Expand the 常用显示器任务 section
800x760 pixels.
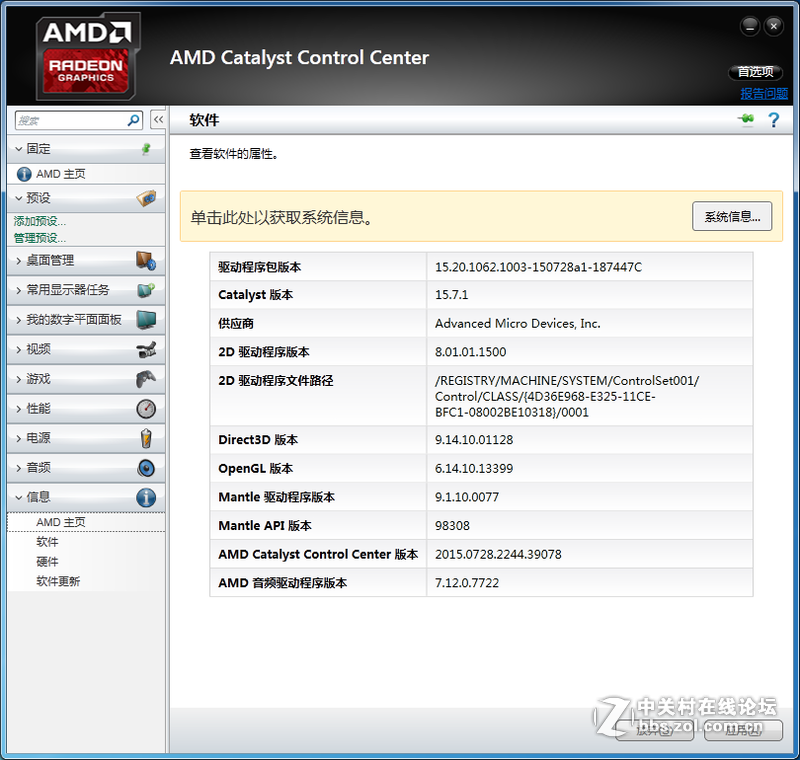(x=19, y=291)
